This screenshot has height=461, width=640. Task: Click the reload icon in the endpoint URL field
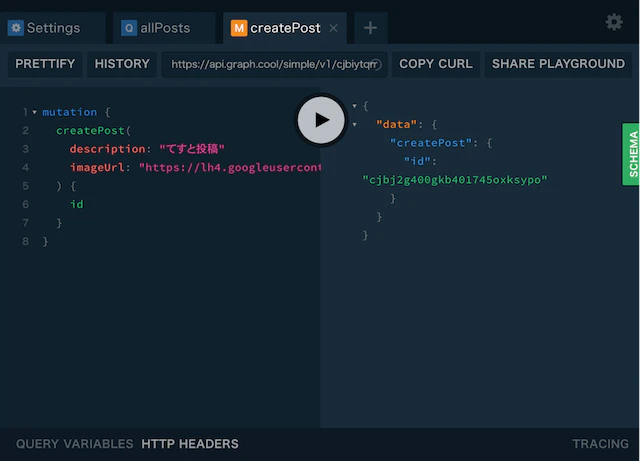377,64
